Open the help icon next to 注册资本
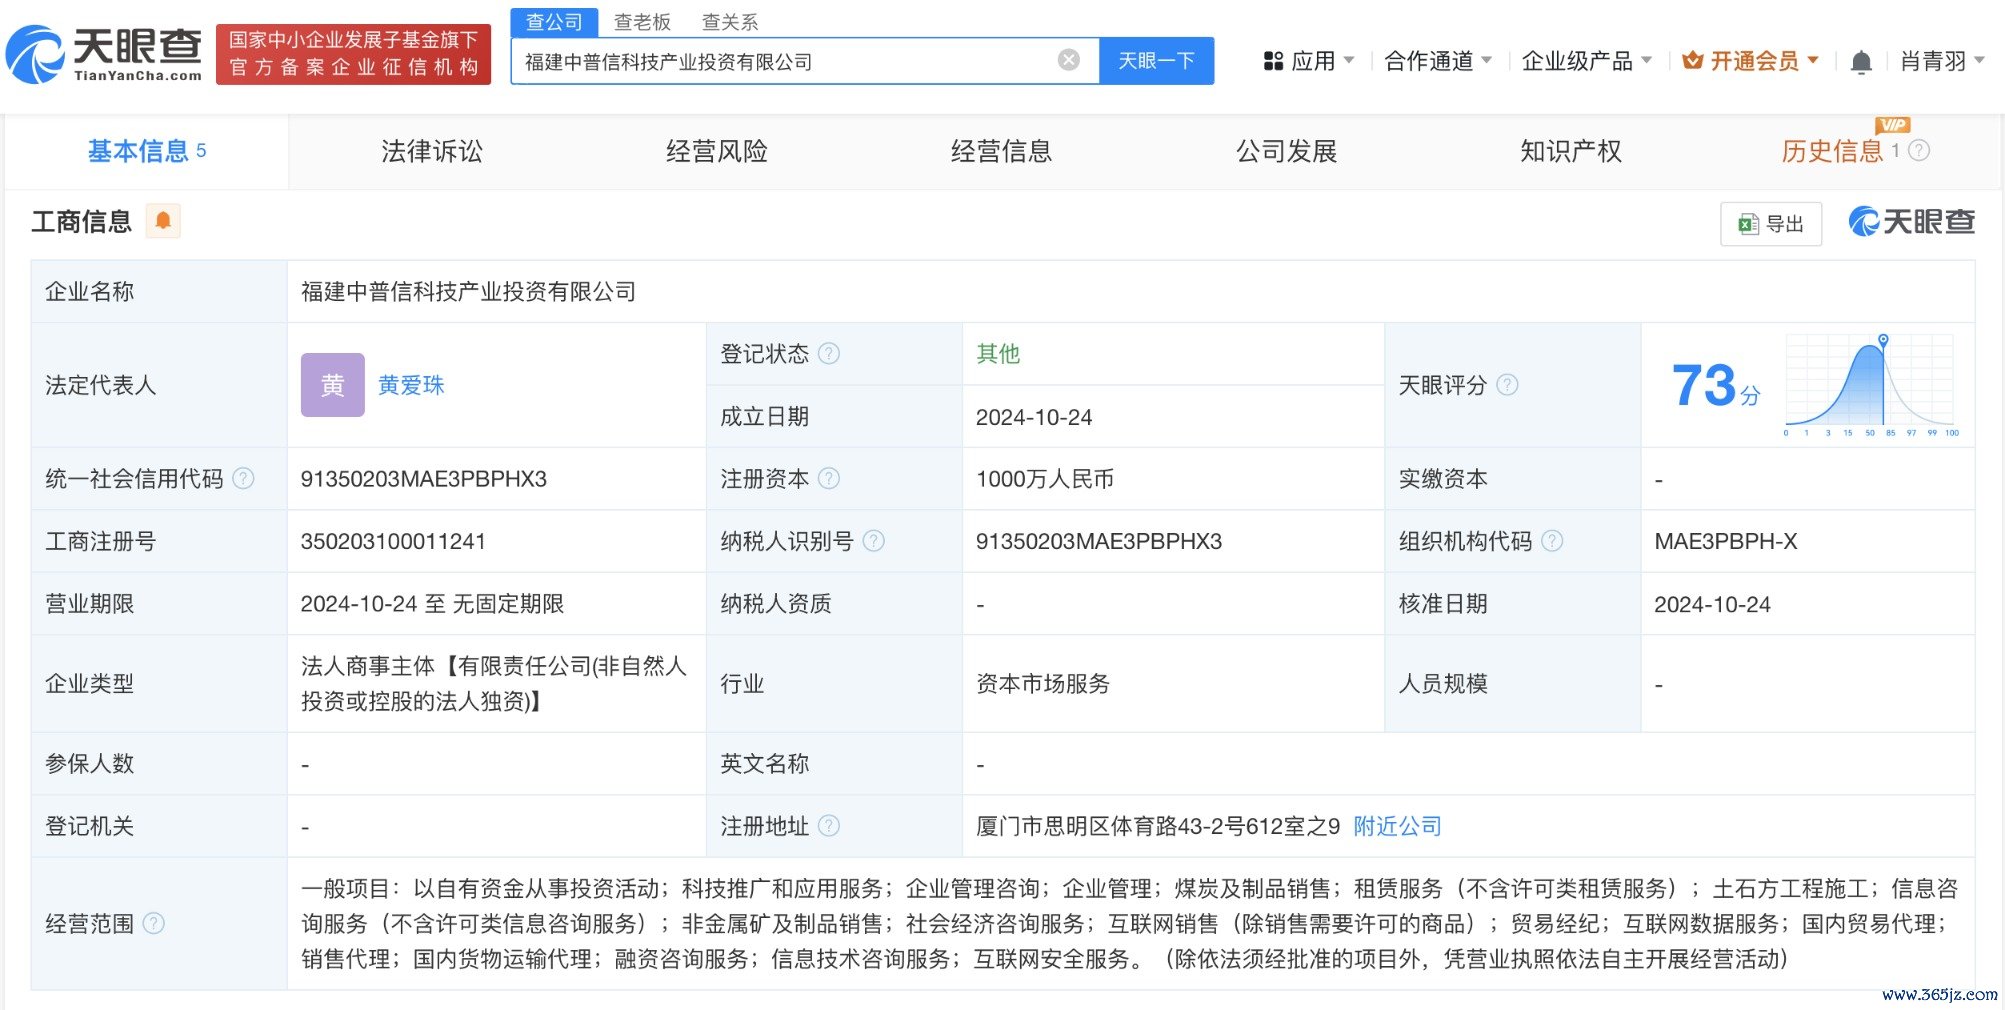This screenshot has width=2005, height=1010. pyautogui.click(x=829, y=479)
